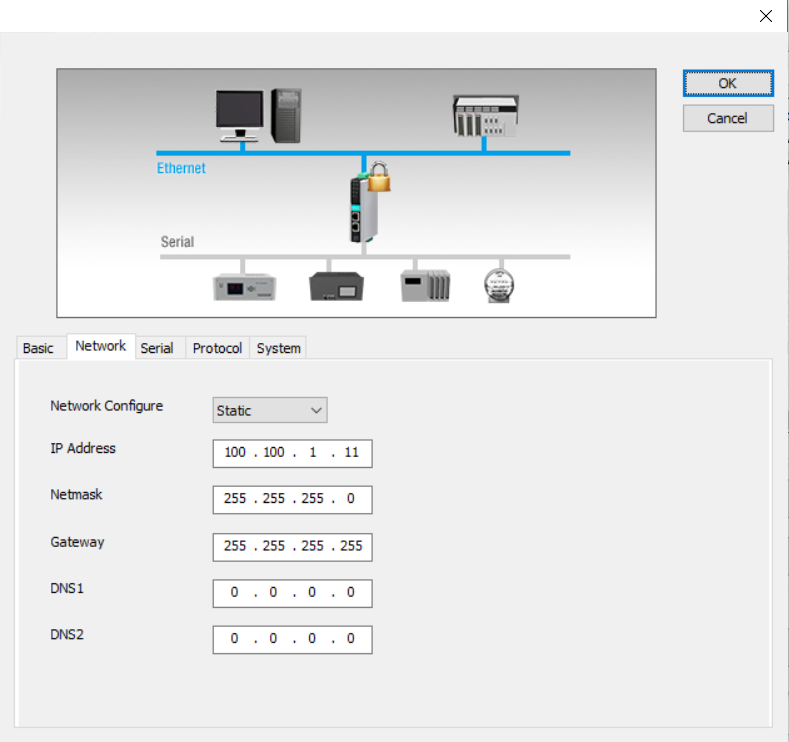Click the Ethernet label in diagram
Viewport: 789px width, 742px height.
[181, 168]
